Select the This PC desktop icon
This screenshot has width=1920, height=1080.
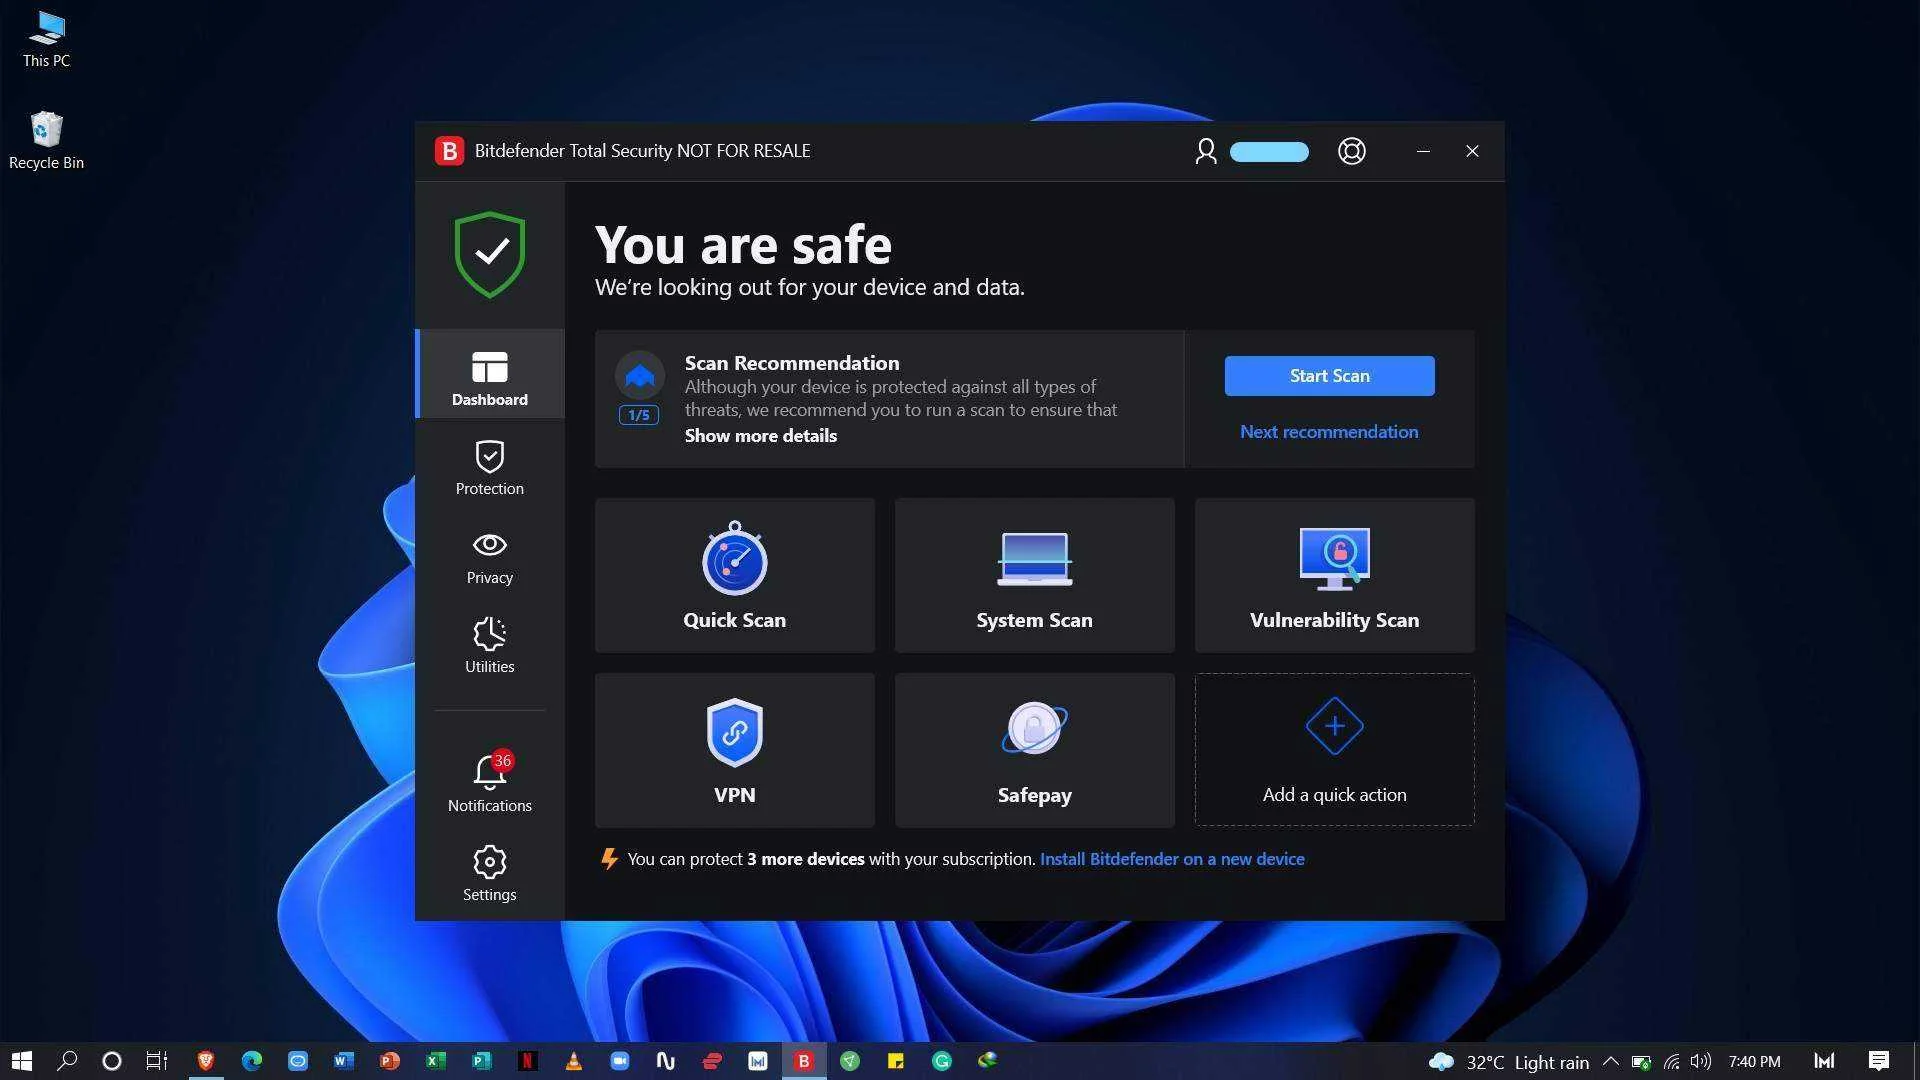click(x=47, y=40)
